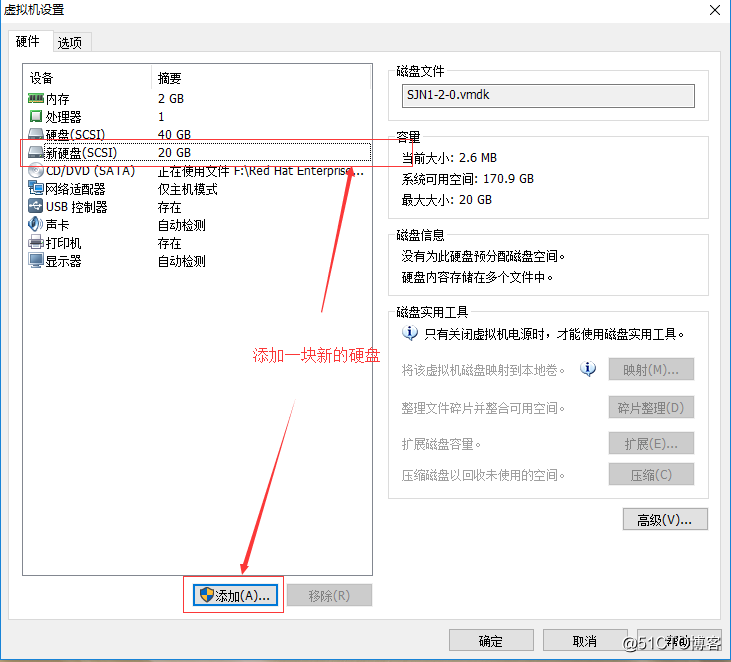This screenshot has height=662, width=731.
Task: Click the processor (处理器) chip icon
Action: (x=36, y=116)
